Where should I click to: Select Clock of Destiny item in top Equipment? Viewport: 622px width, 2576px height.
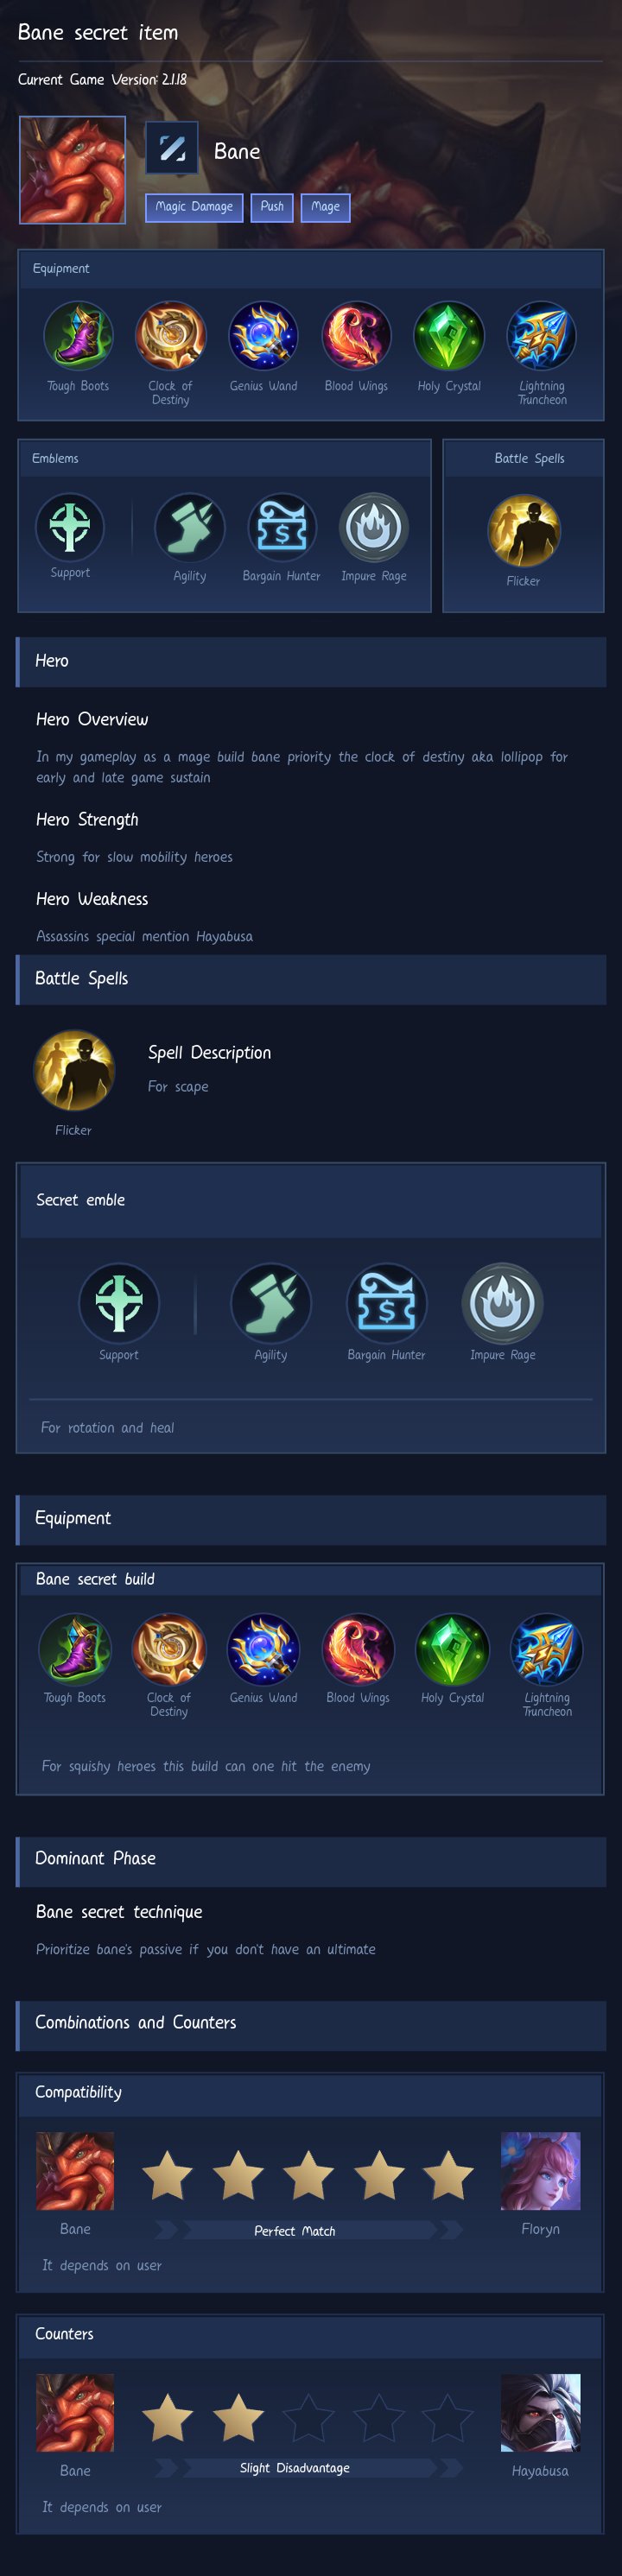170,336
